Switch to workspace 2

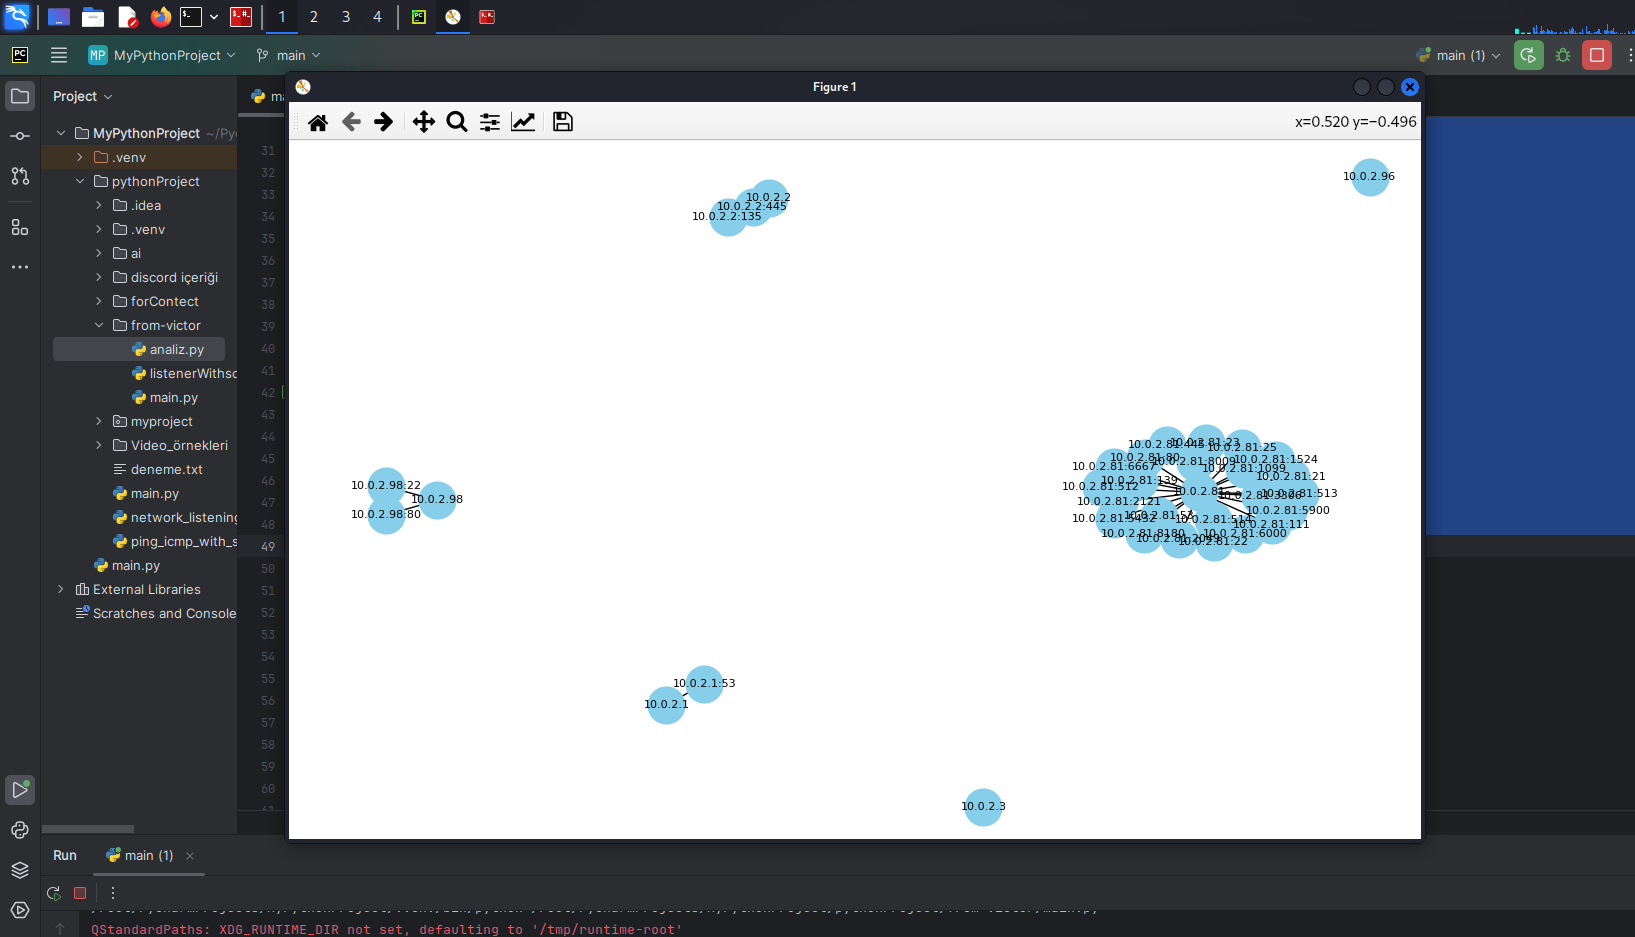(x=314, y=17)
